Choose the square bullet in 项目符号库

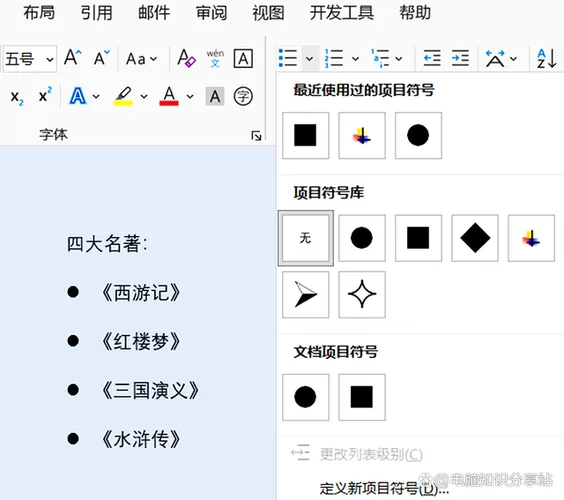418,238
